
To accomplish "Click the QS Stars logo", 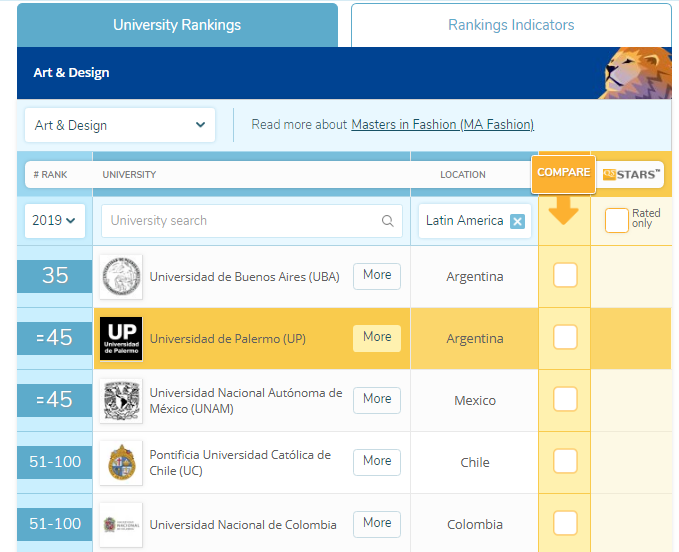I will coord(631,174).
